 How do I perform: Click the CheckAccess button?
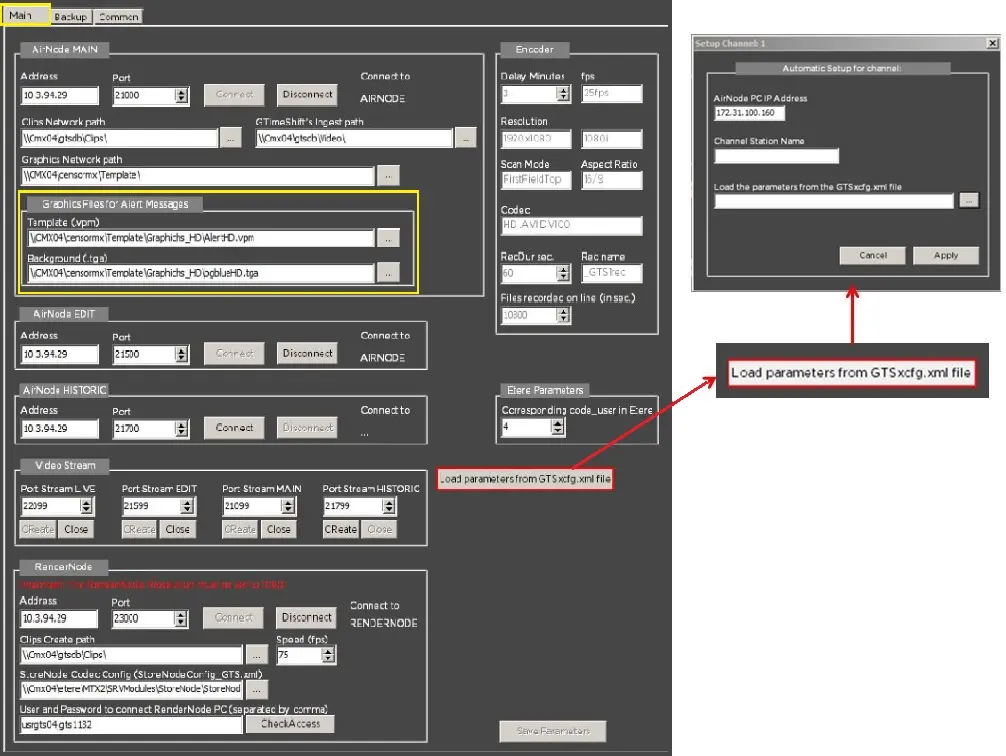pos(297,724)
